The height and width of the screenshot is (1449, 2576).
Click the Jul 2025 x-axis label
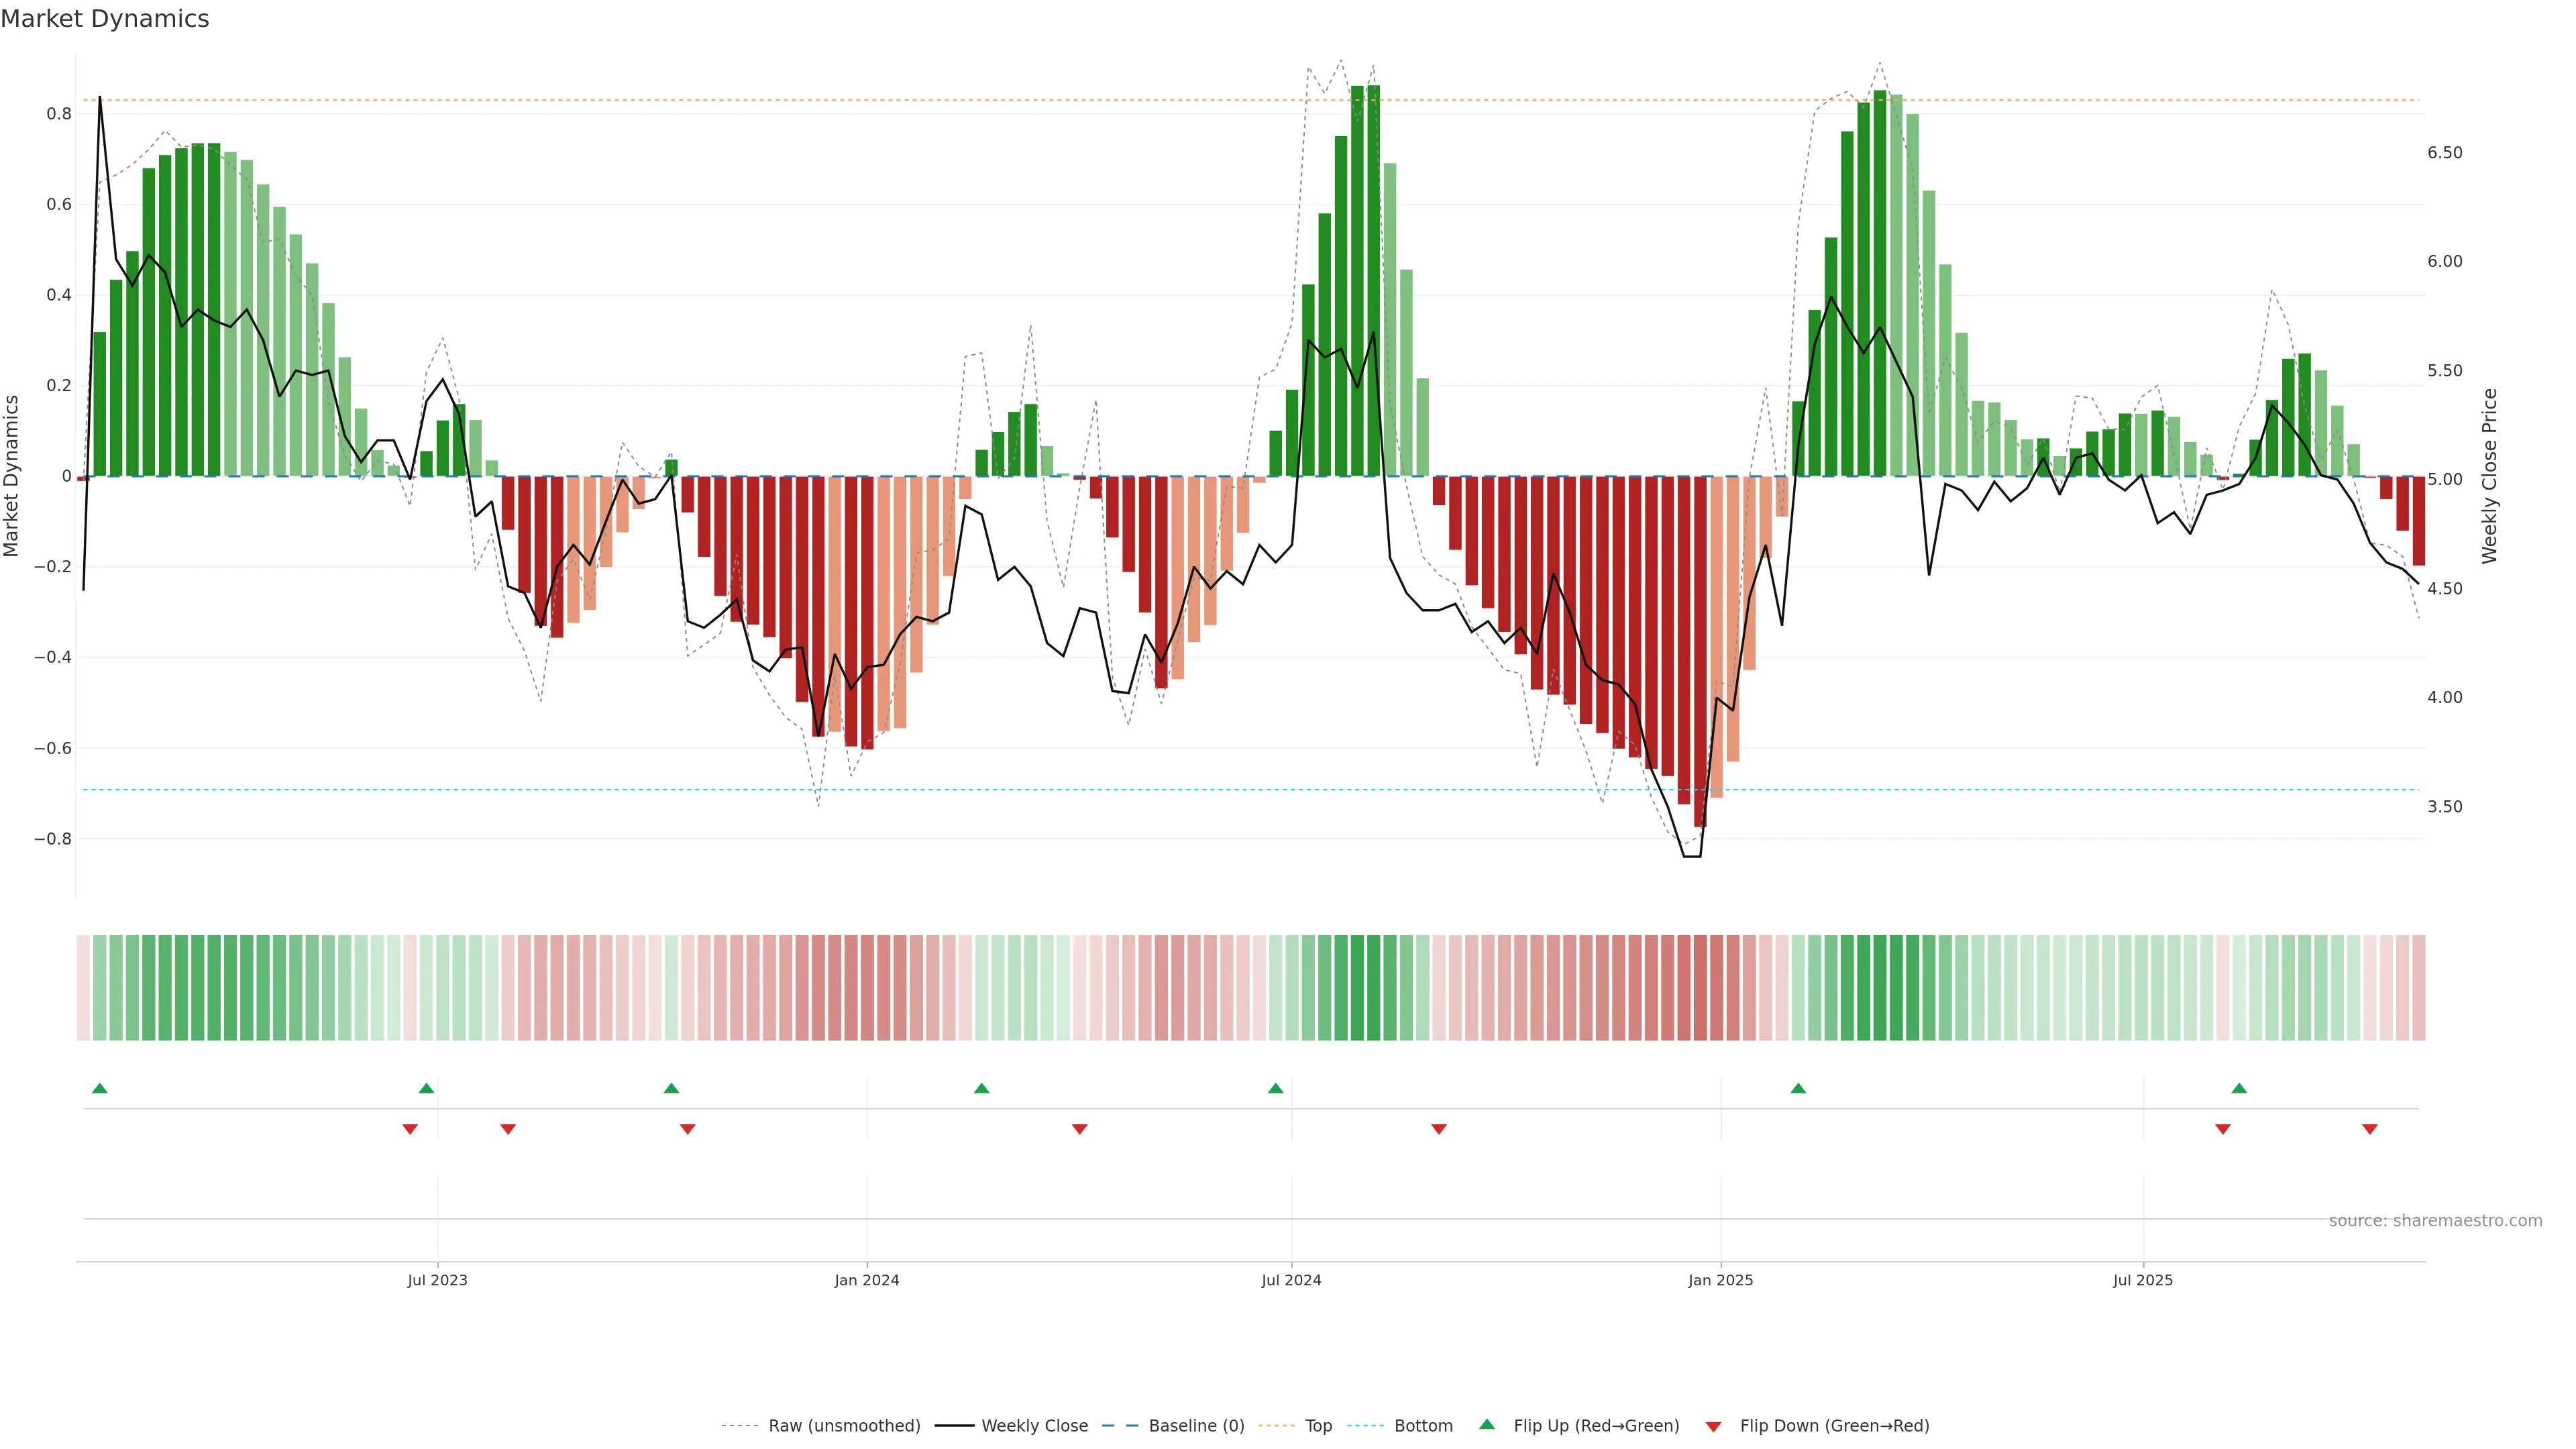pyautogui.click(x=2142, y=1280)
